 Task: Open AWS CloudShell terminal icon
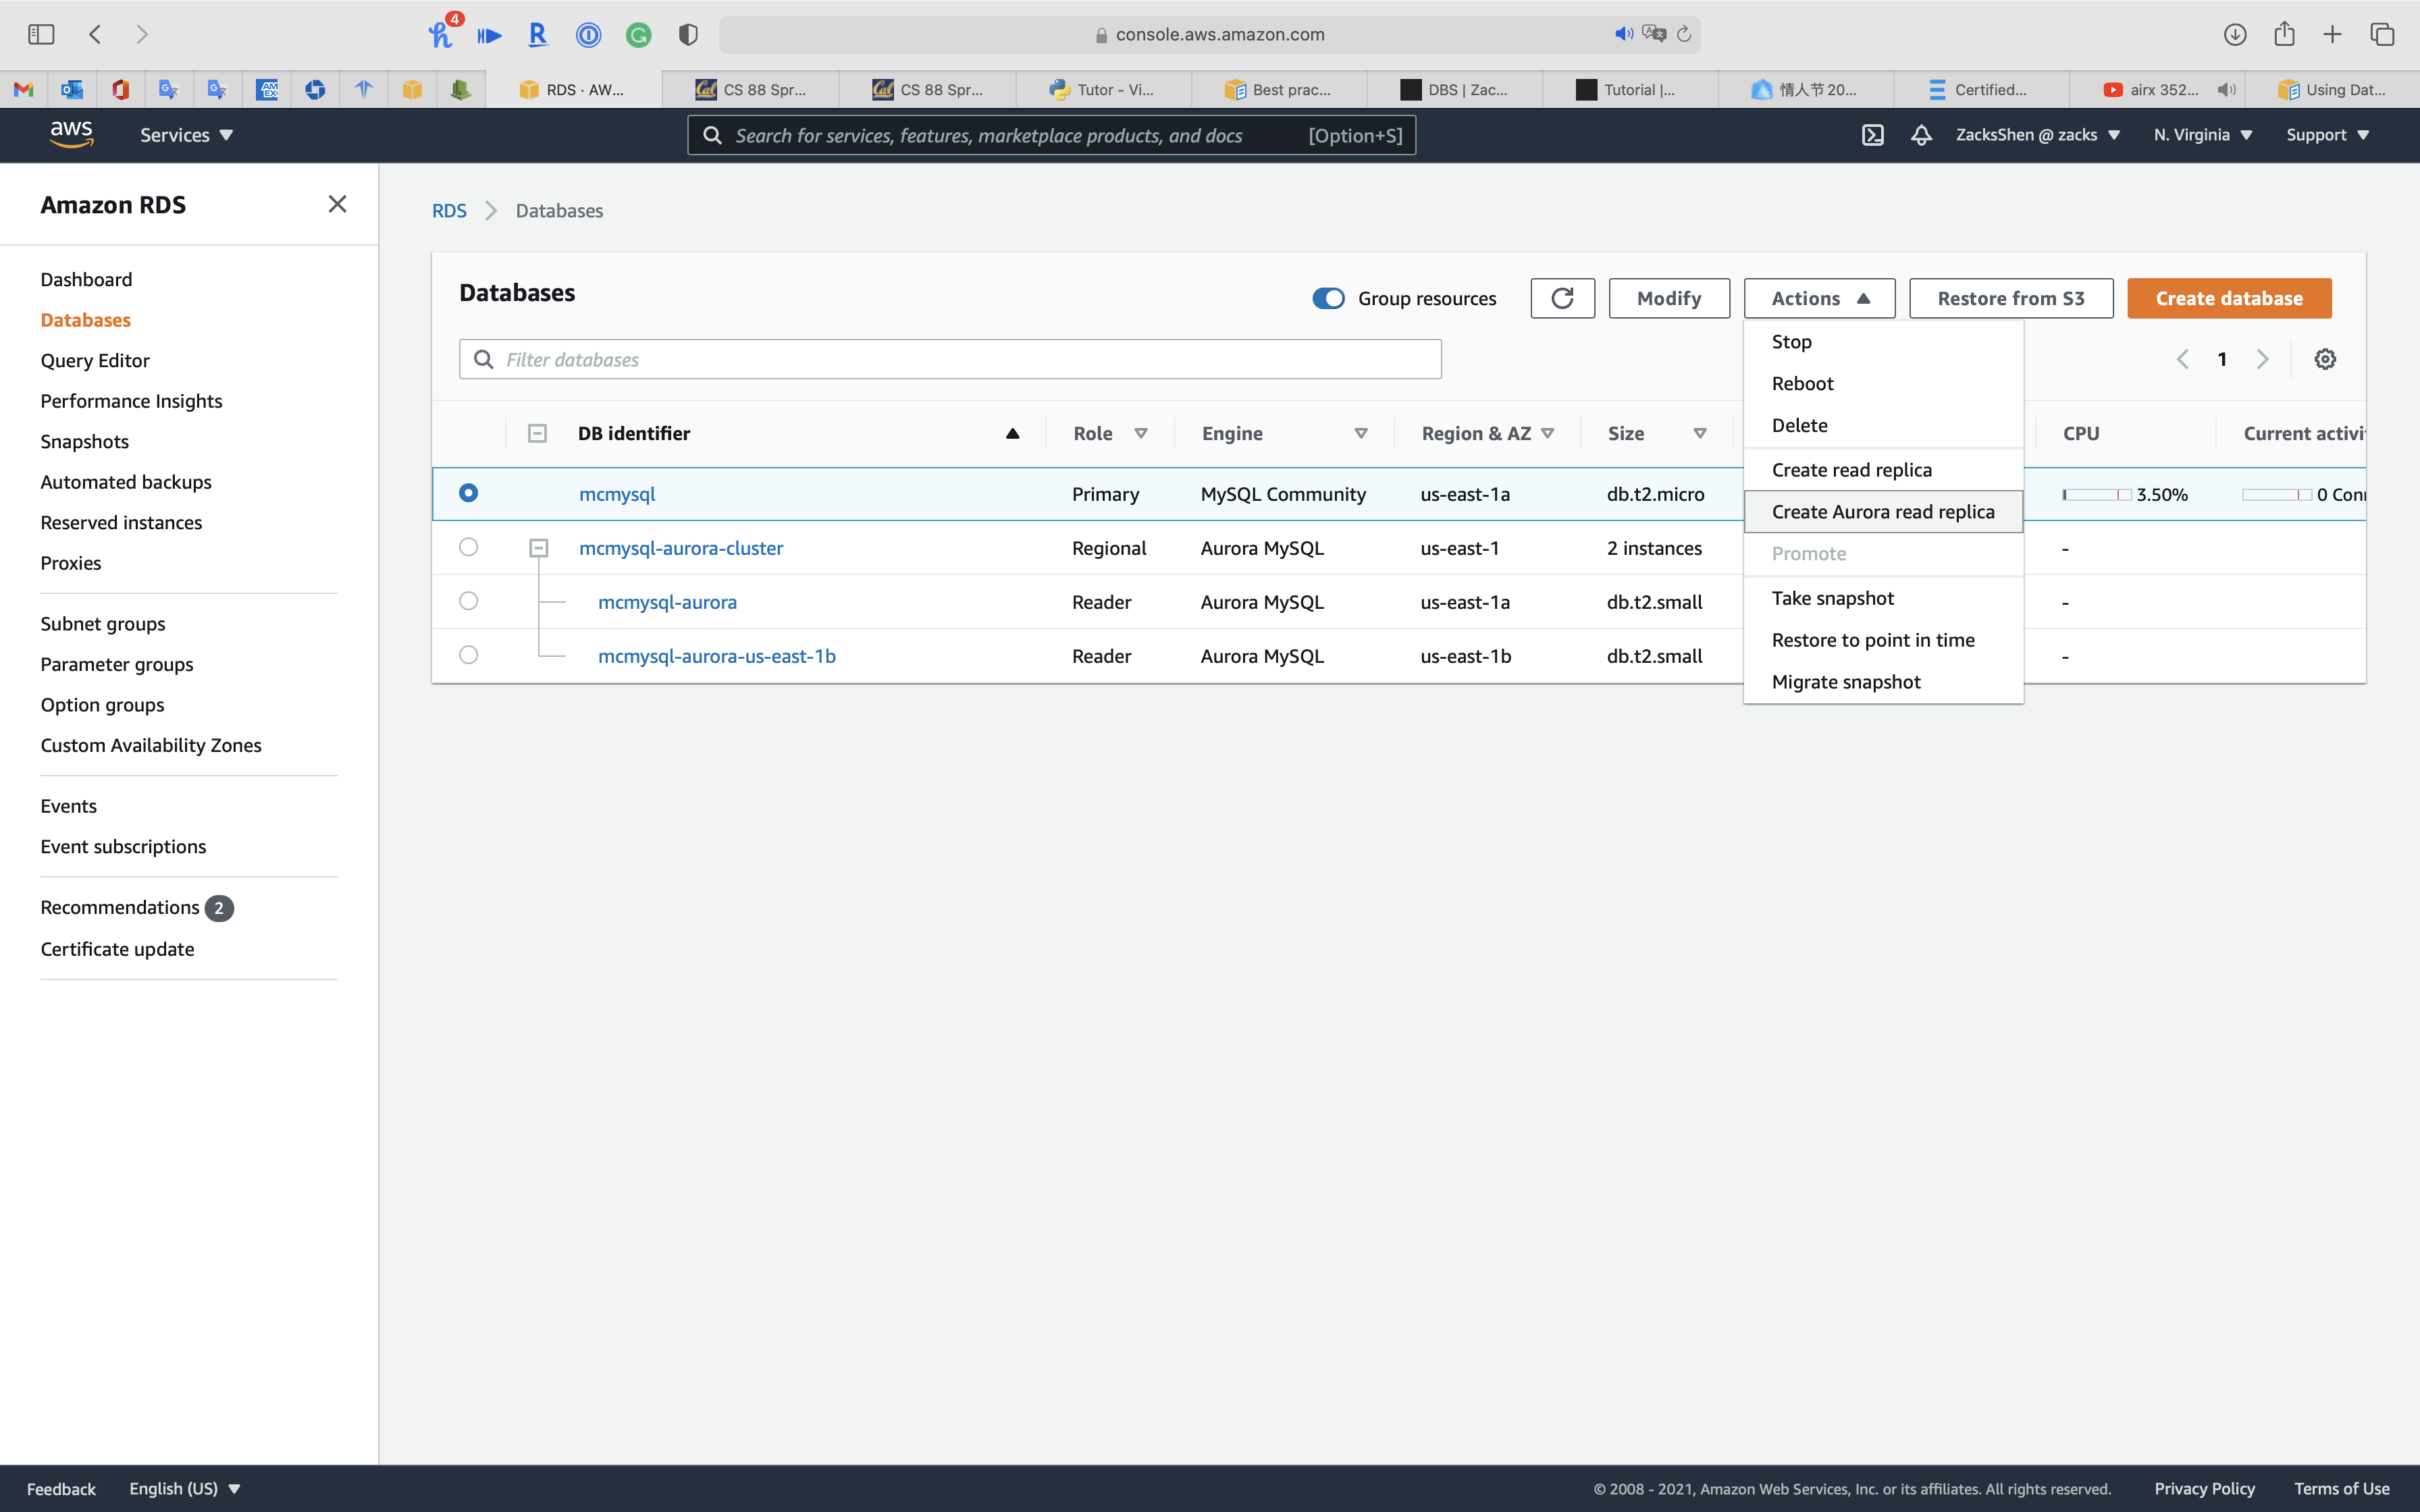1873,135
